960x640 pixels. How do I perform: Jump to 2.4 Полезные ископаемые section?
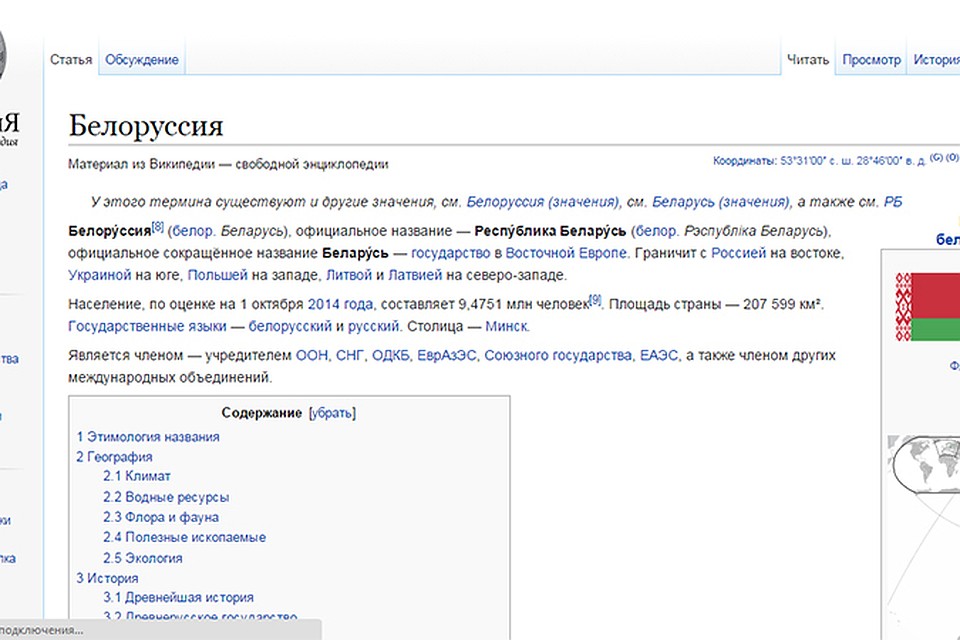coord(184,537)
